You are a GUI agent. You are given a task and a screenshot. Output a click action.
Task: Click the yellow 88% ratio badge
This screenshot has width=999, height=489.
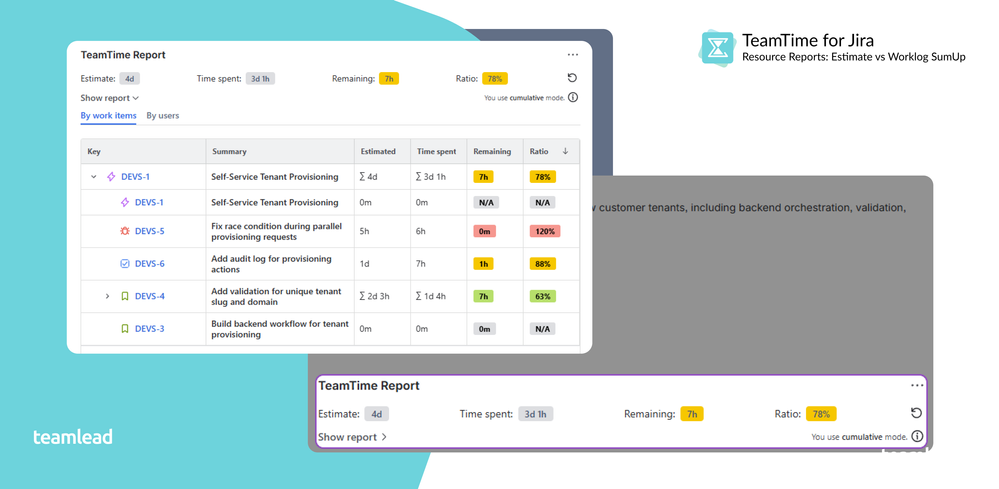[542, 264]
